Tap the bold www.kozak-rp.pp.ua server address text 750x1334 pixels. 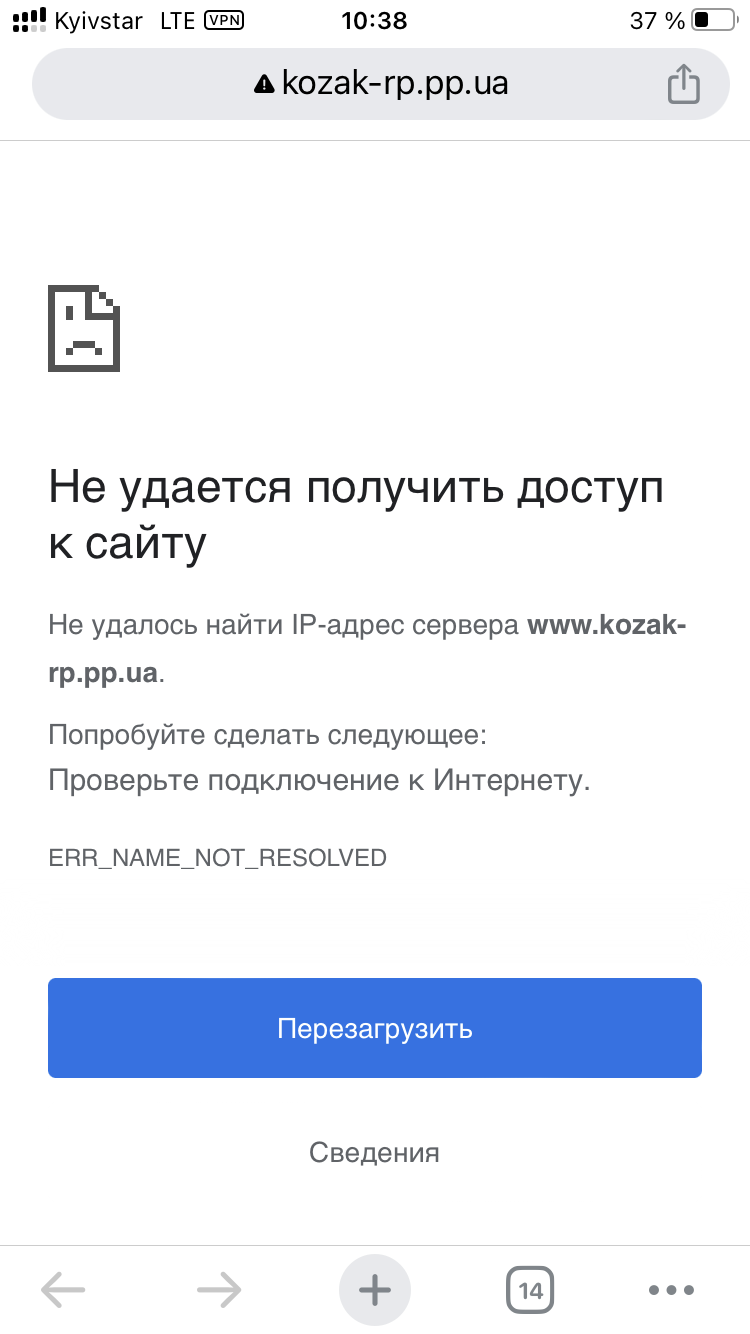pos(607,625)
